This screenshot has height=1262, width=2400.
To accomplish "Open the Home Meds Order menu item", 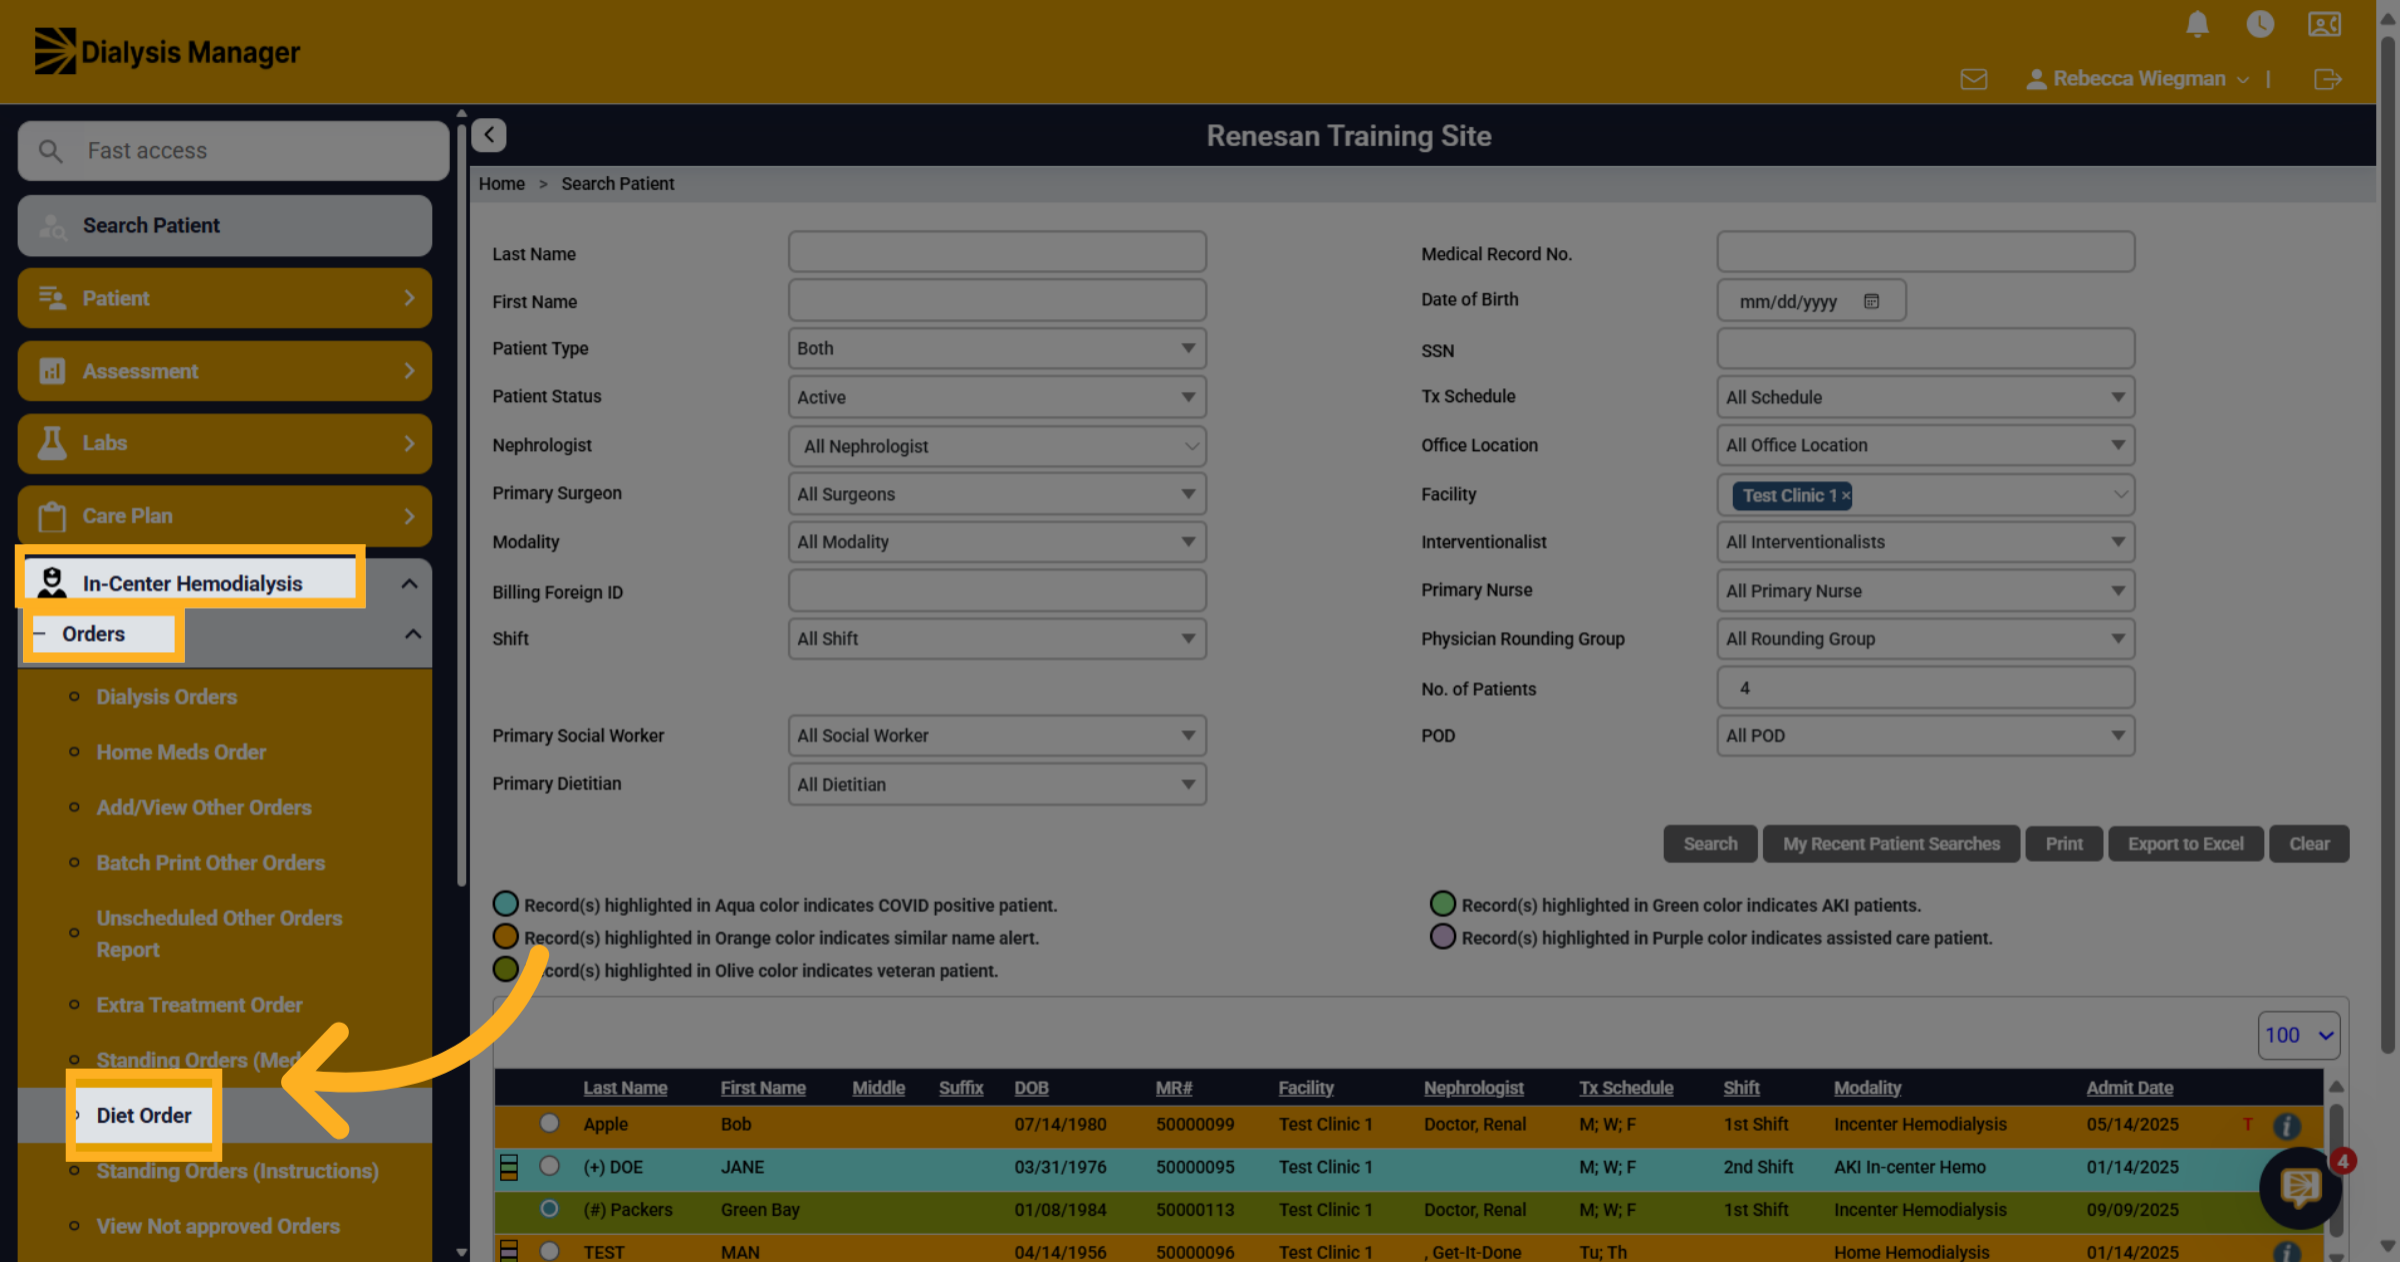I will coord(181,752).
